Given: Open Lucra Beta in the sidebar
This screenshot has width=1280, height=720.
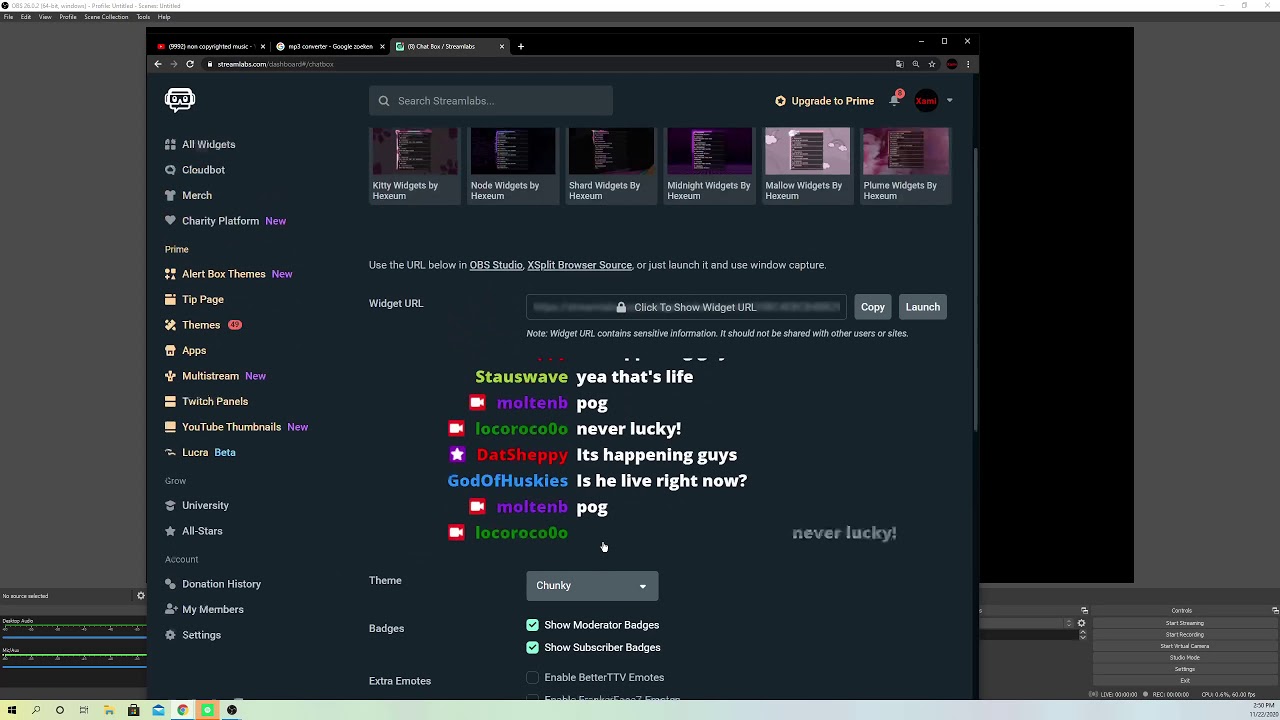Looking at the screenshot, I should (200, 452).
